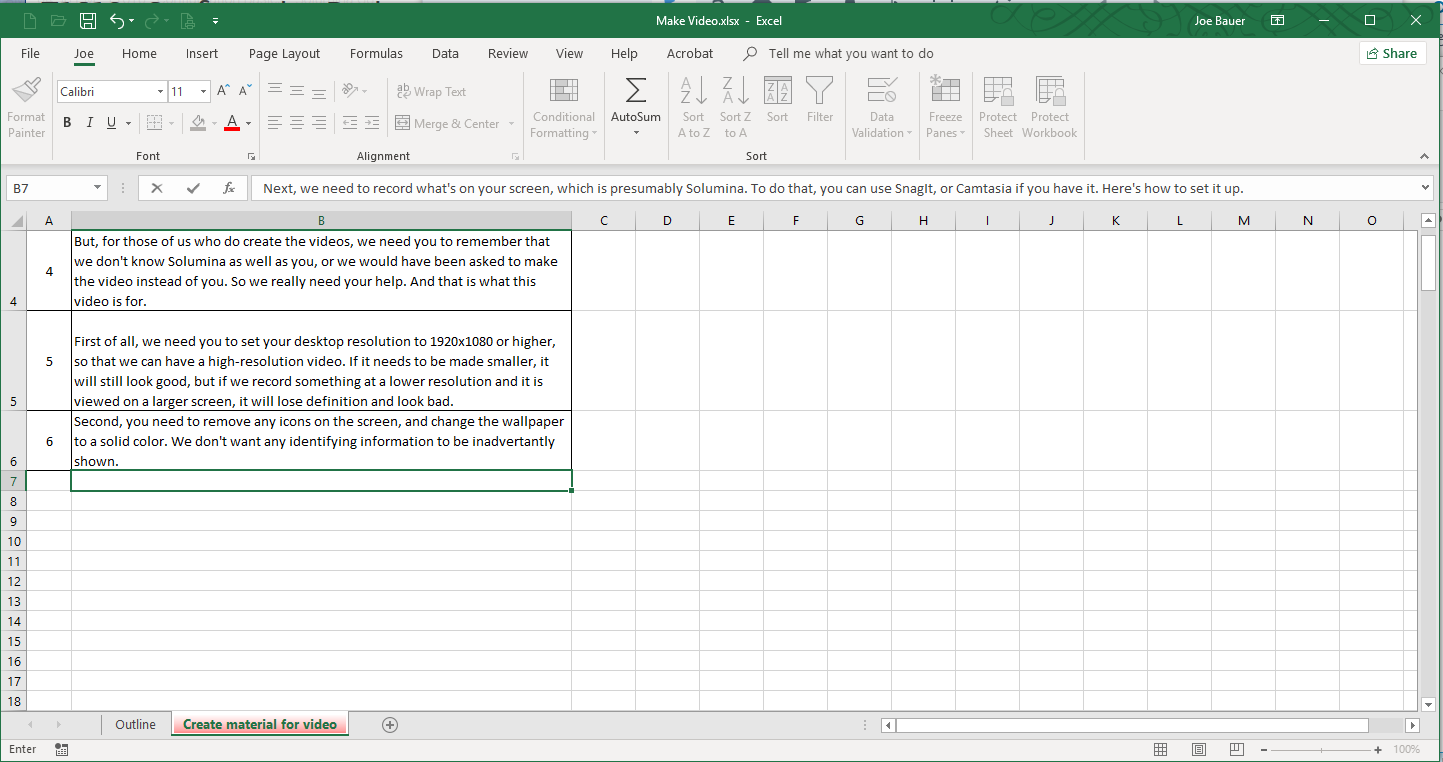Screen dimensions: 1443x762
Task: Open the font size 11 dropdown
Action: [x=204, y=92]
